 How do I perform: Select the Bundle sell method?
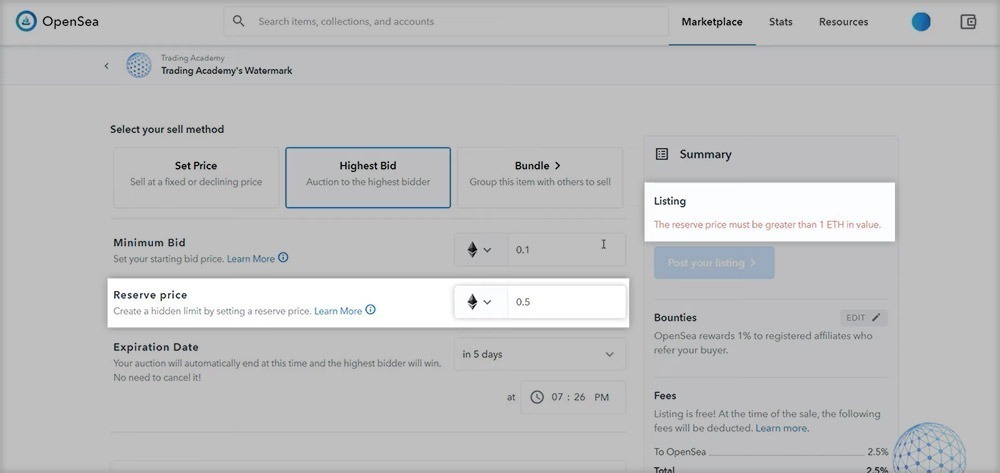[x=539, y=173]
